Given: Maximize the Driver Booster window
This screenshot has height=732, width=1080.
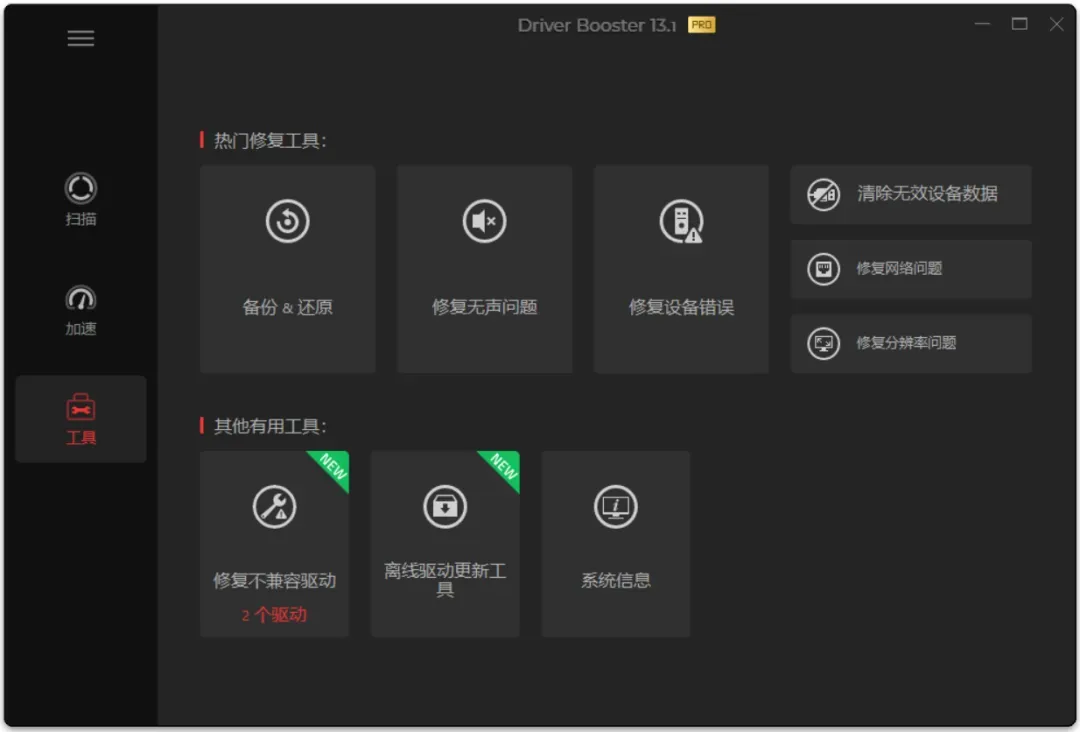Looking at the screenshot, I should [1019, 24].
